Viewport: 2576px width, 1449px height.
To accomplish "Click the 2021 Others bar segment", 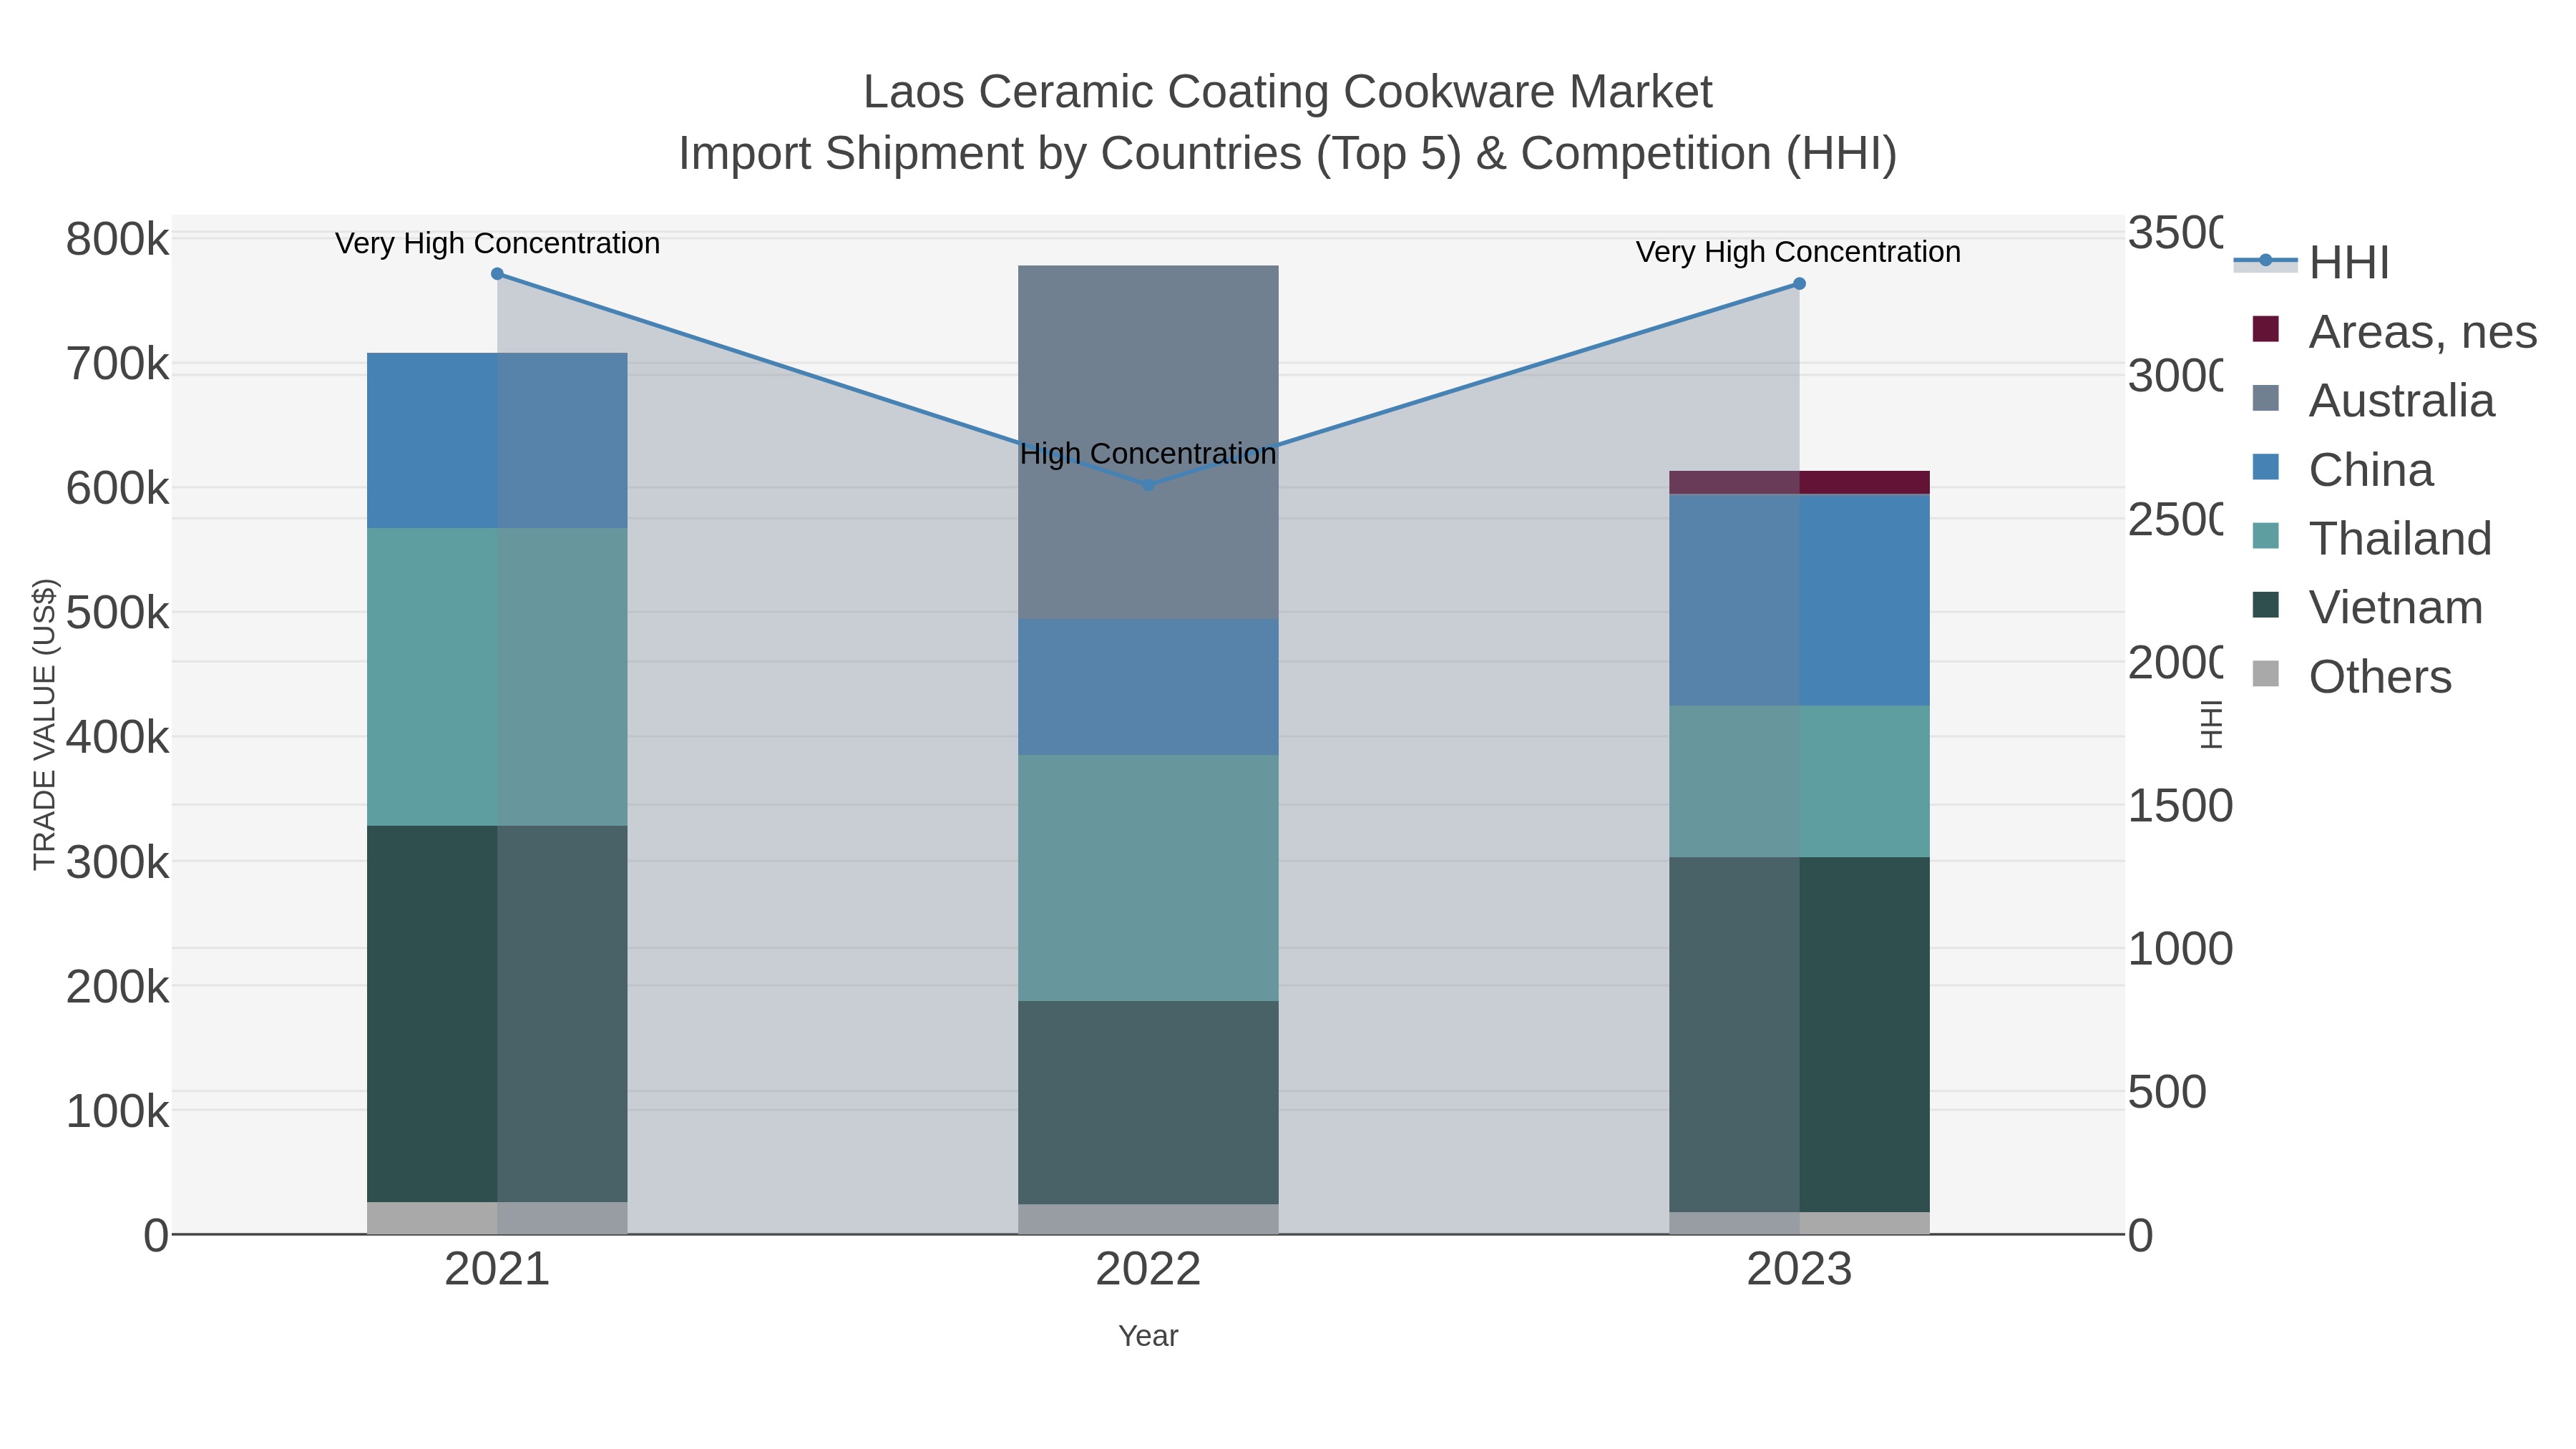I will click(x=497, y=1218).
